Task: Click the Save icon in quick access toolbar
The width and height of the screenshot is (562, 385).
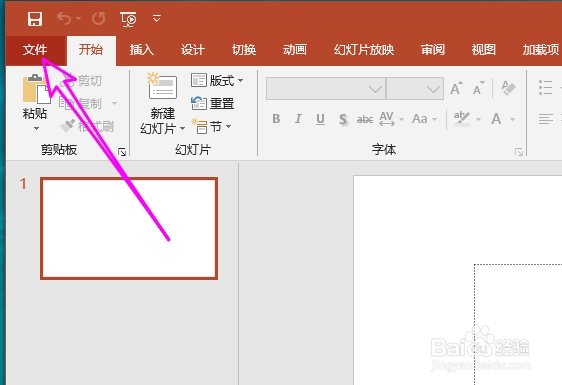Action: point(35,19)
